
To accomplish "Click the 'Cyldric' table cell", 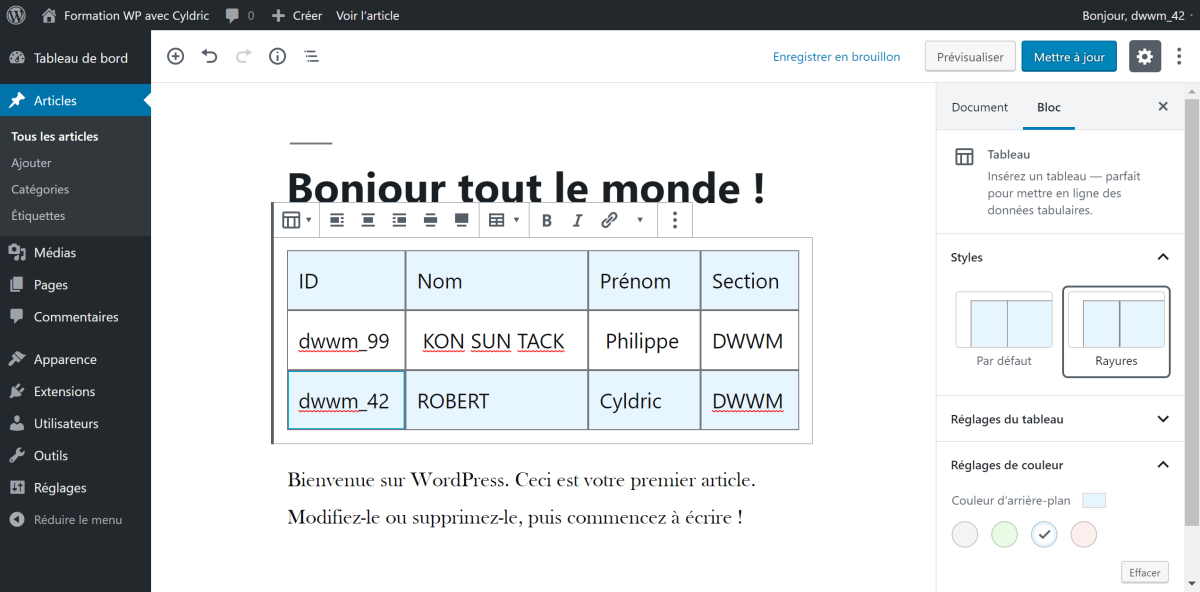I will pyautogui.click(x=644, y=401).
